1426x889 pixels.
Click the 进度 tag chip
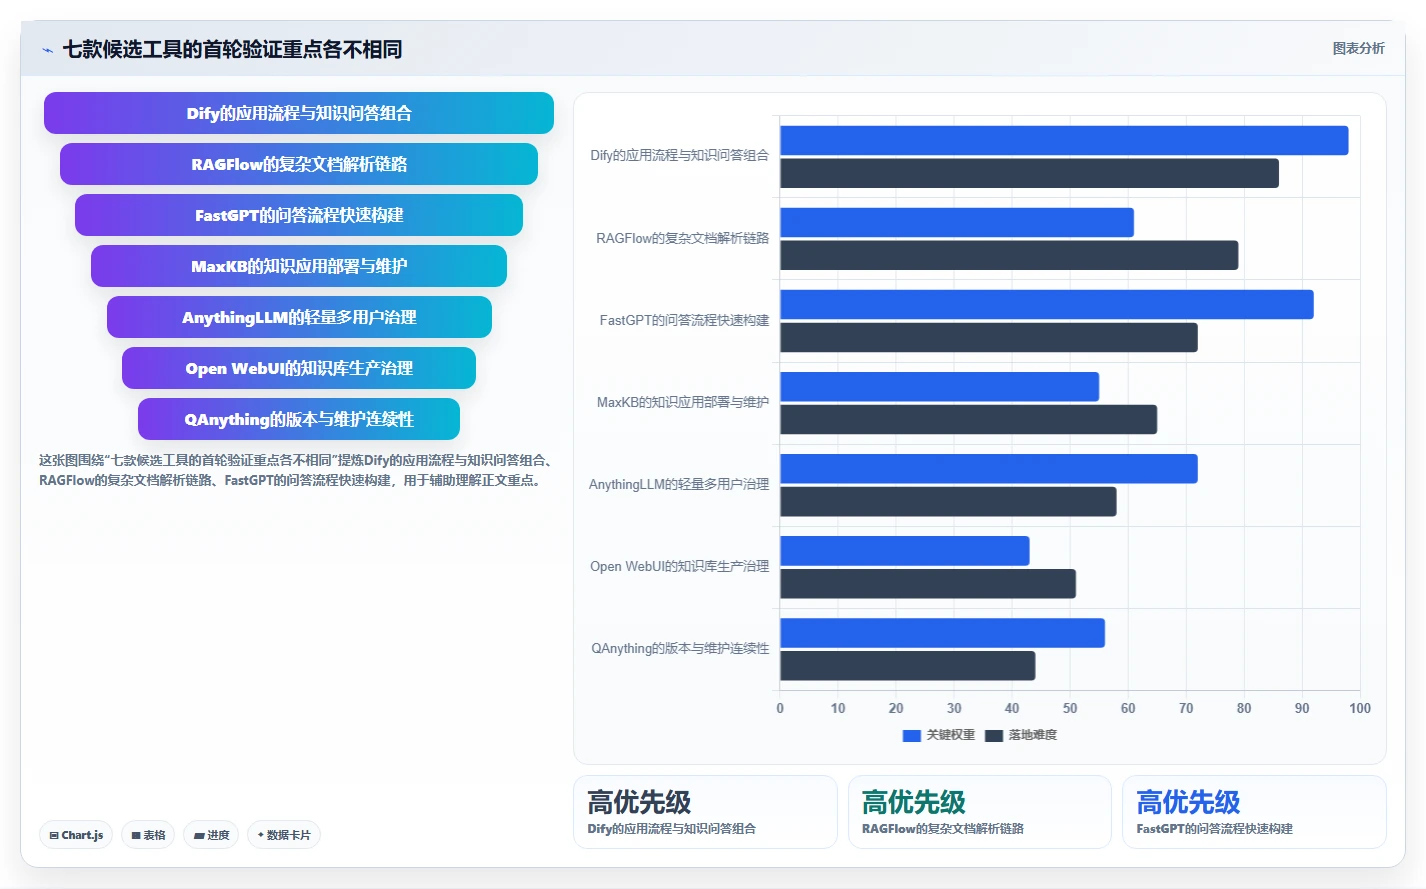tap(211, 835)
